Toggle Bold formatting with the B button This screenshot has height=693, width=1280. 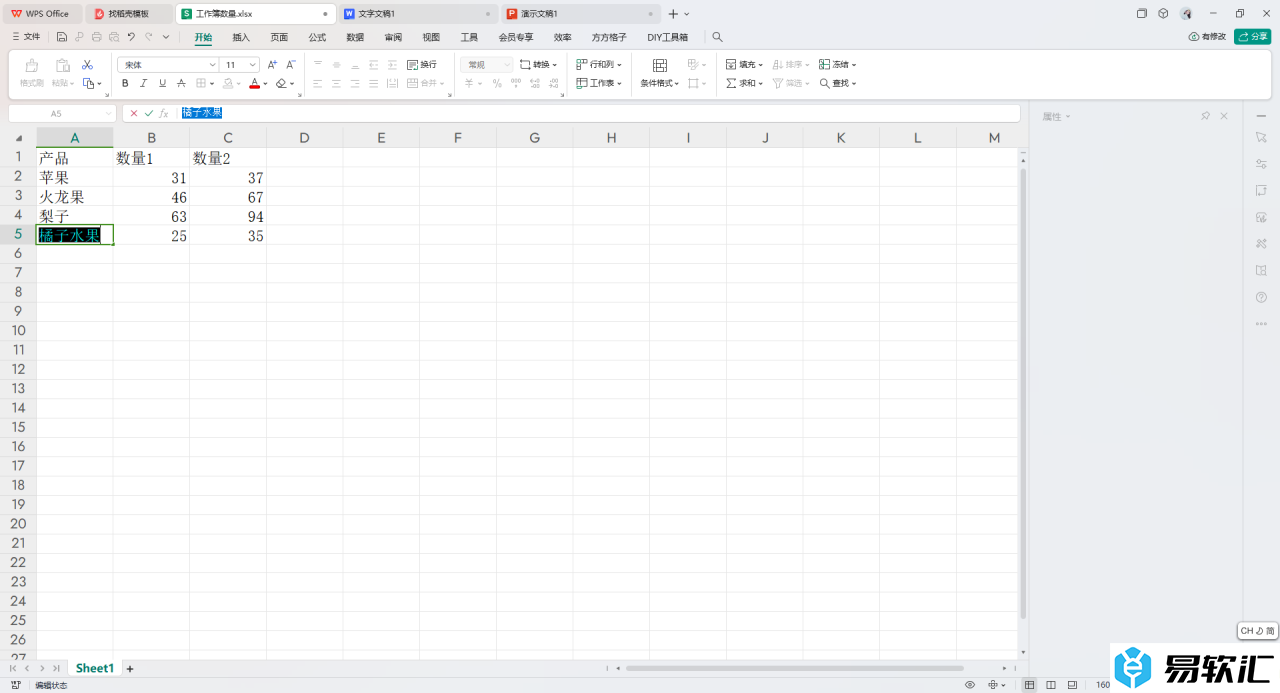click(x=125, y=83)
